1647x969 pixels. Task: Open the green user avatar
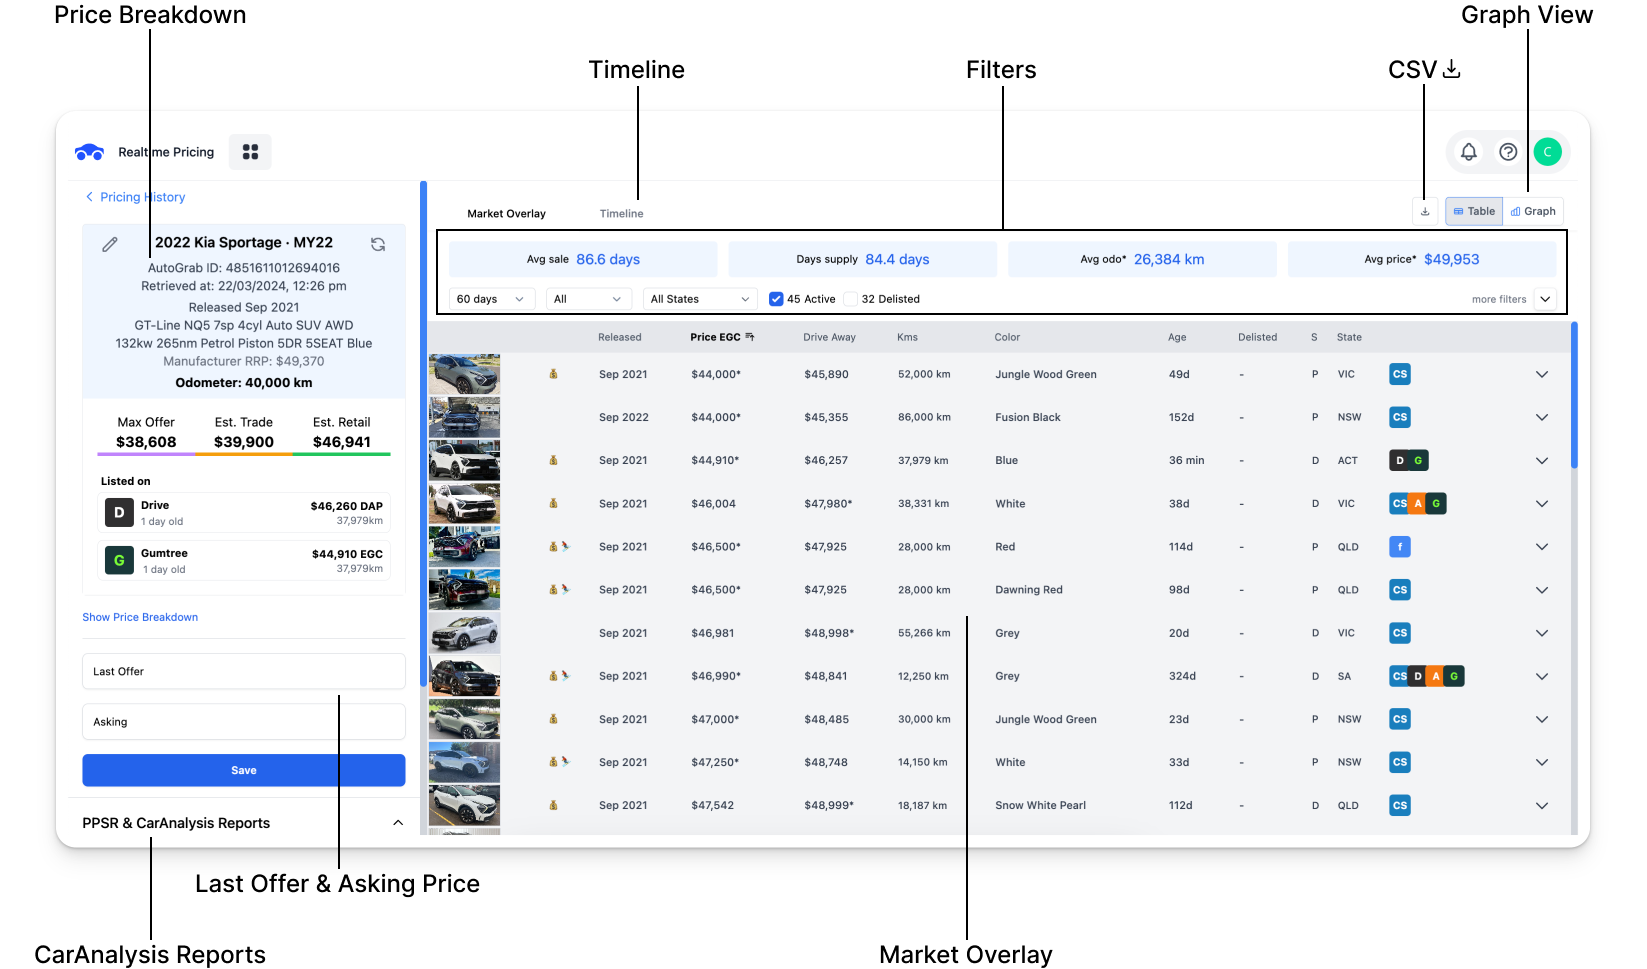(x=1547, y=152)
